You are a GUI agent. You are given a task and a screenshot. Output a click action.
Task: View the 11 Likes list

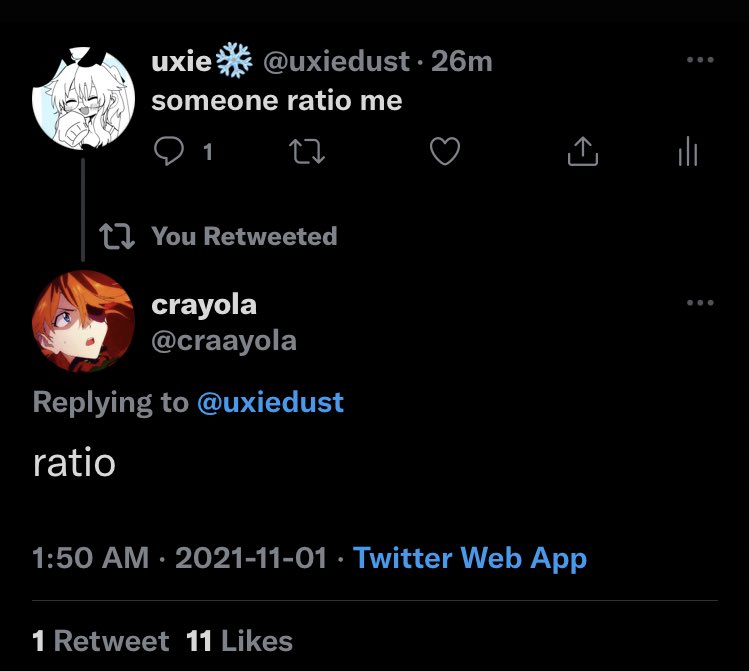240,641
